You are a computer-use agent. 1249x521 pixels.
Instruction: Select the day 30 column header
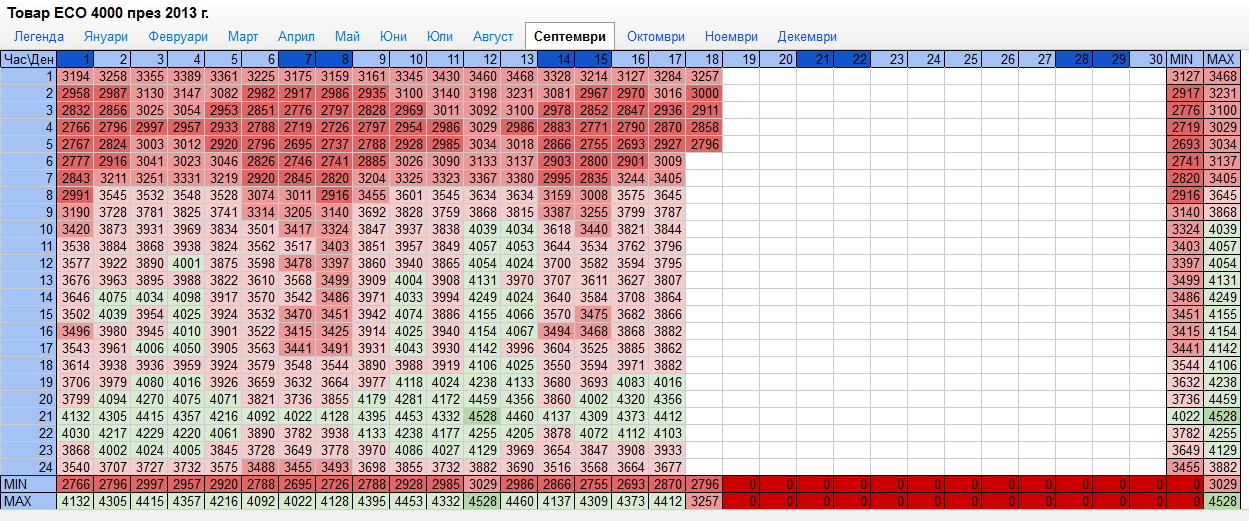pyautogui.click(x=1149, y=60)
